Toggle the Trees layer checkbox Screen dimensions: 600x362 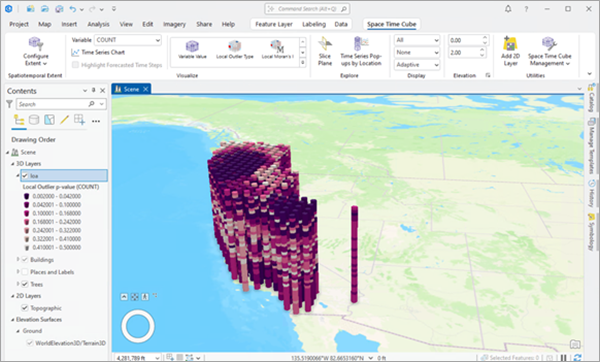[25, 284]
